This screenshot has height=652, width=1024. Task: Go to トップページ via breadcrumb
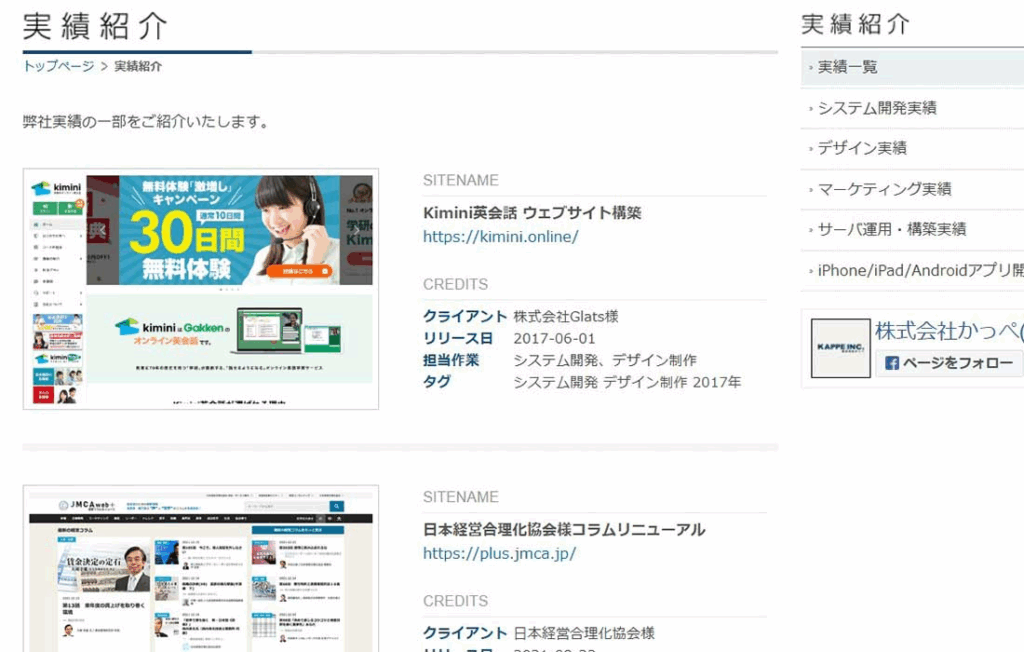[x=59, y=67]
